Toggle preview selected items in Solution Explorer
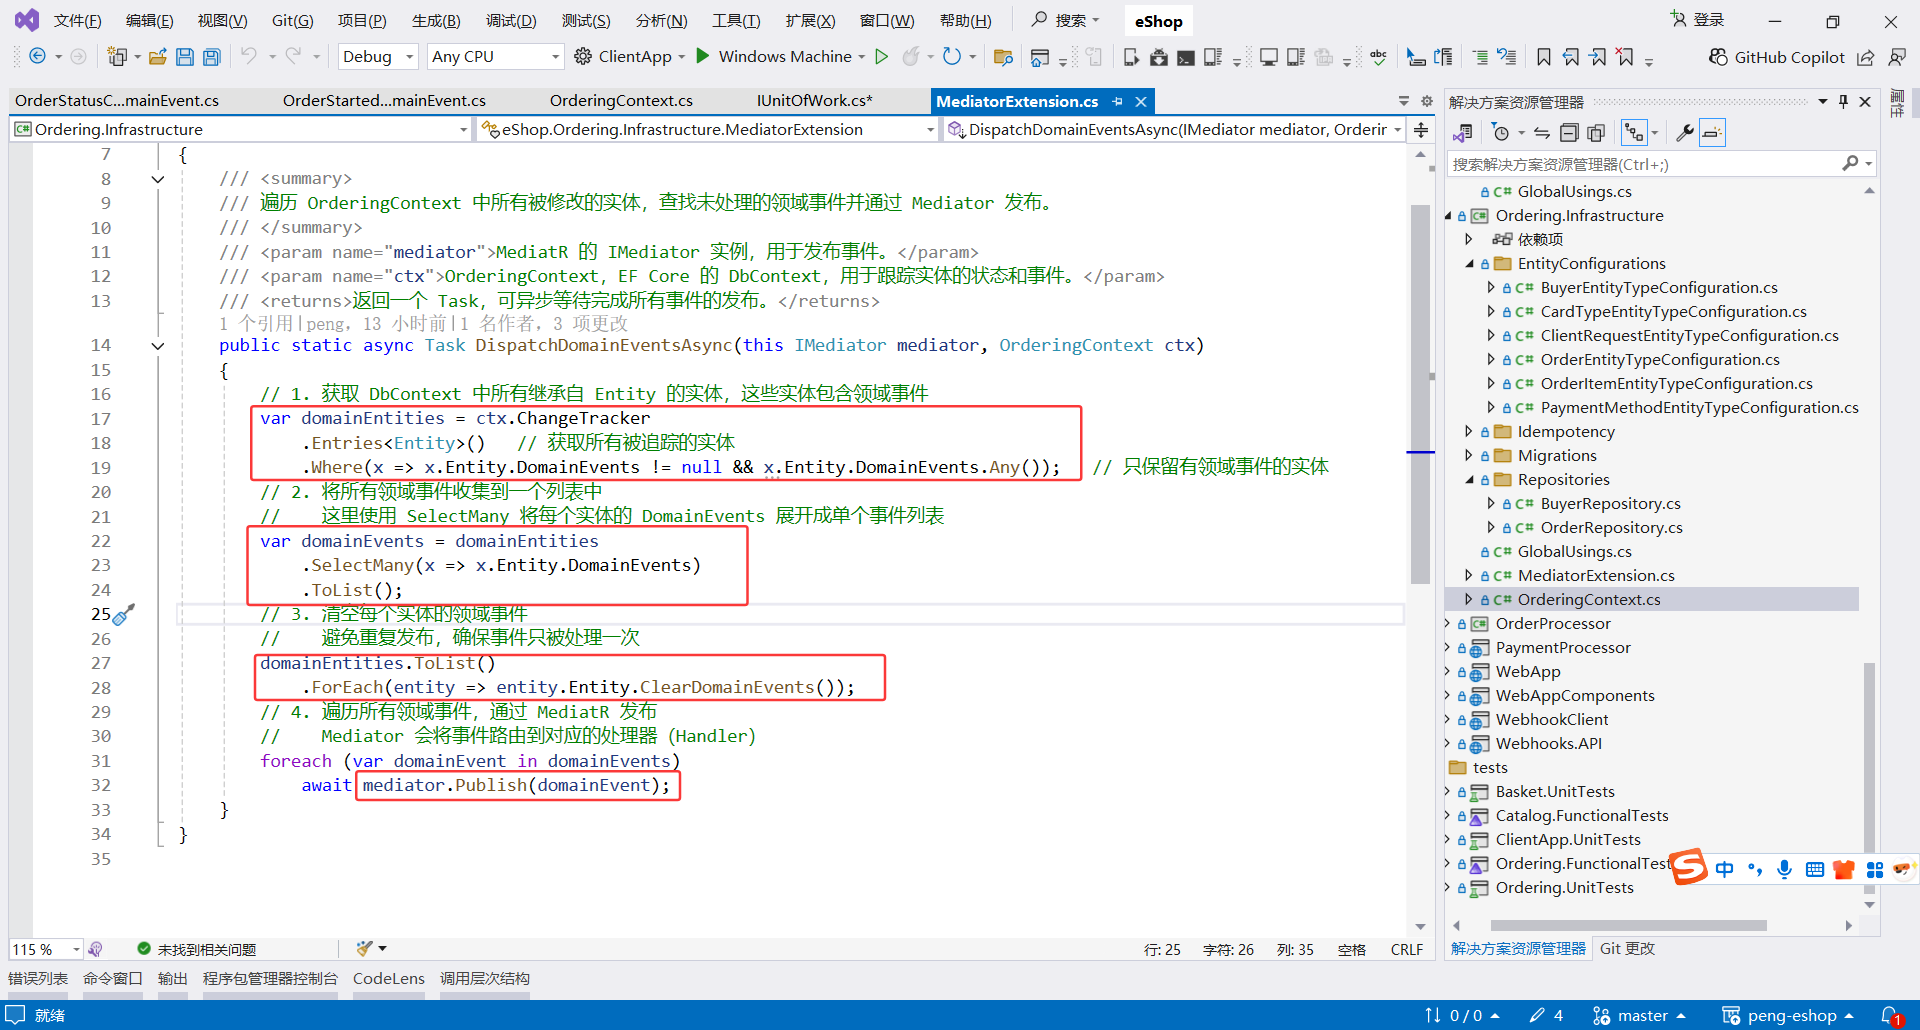This screenshot has height=1030, width=1920. 1712,133
